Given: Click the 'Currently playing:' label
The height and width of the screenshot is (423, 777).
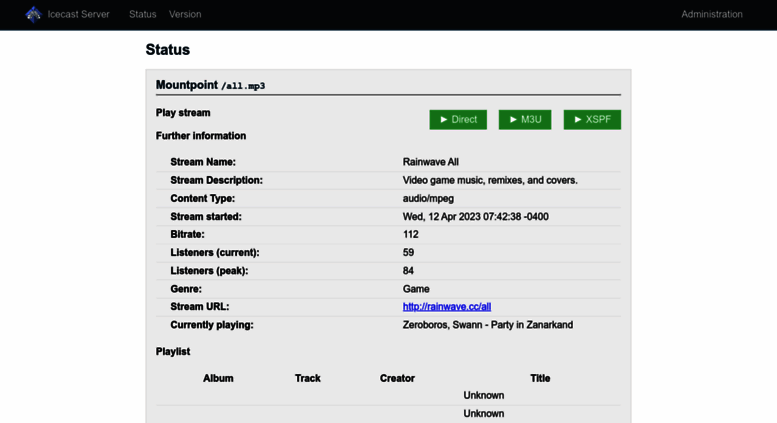Looking at the screenshot, I should point(212,325).
